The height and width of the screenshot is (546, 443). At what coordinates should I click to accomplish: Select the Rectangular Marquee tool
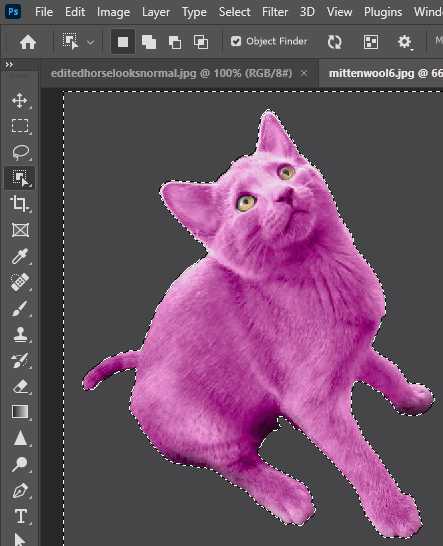coord(20,126)
